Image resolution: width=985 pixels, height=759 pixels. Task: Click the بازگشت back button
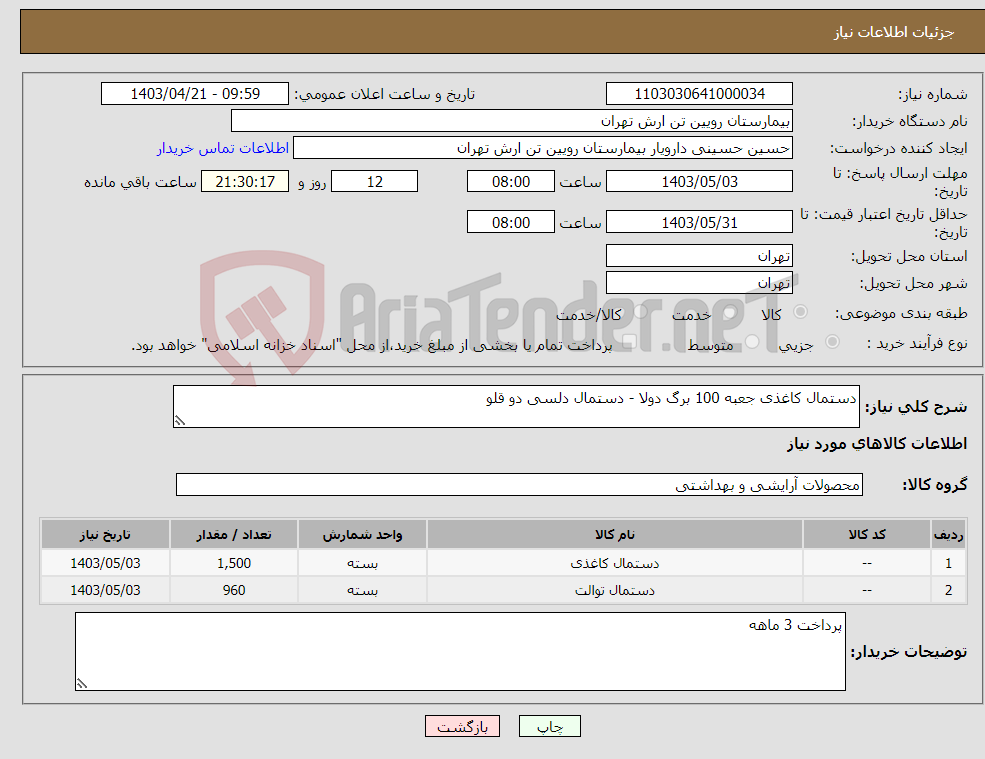462,726
